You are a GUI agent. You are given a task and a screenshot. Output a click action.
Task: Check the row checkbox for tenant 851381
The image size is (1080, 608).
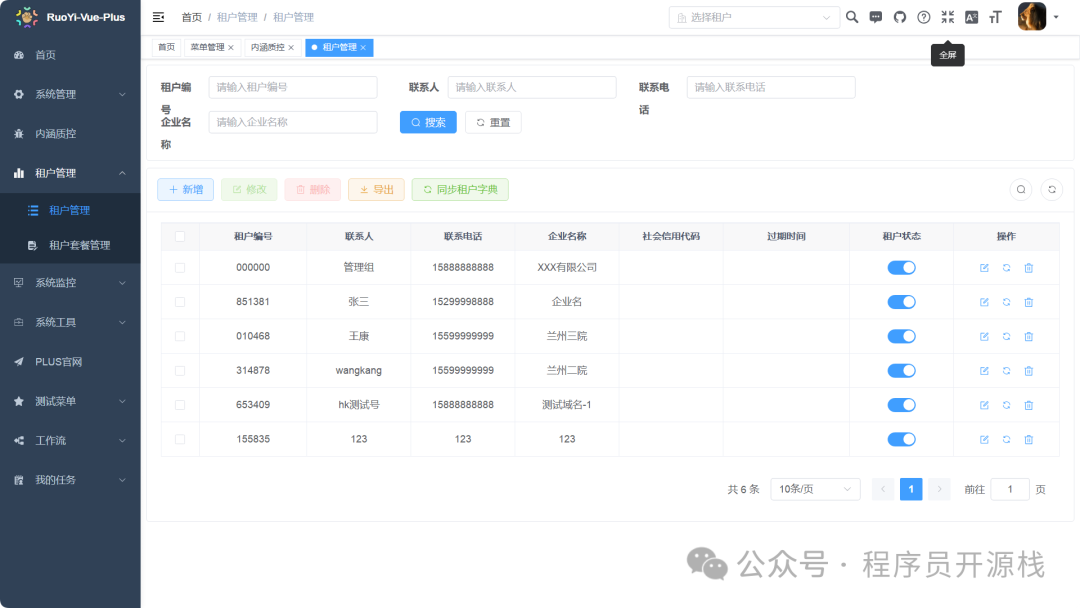click(x=180, y=302)
